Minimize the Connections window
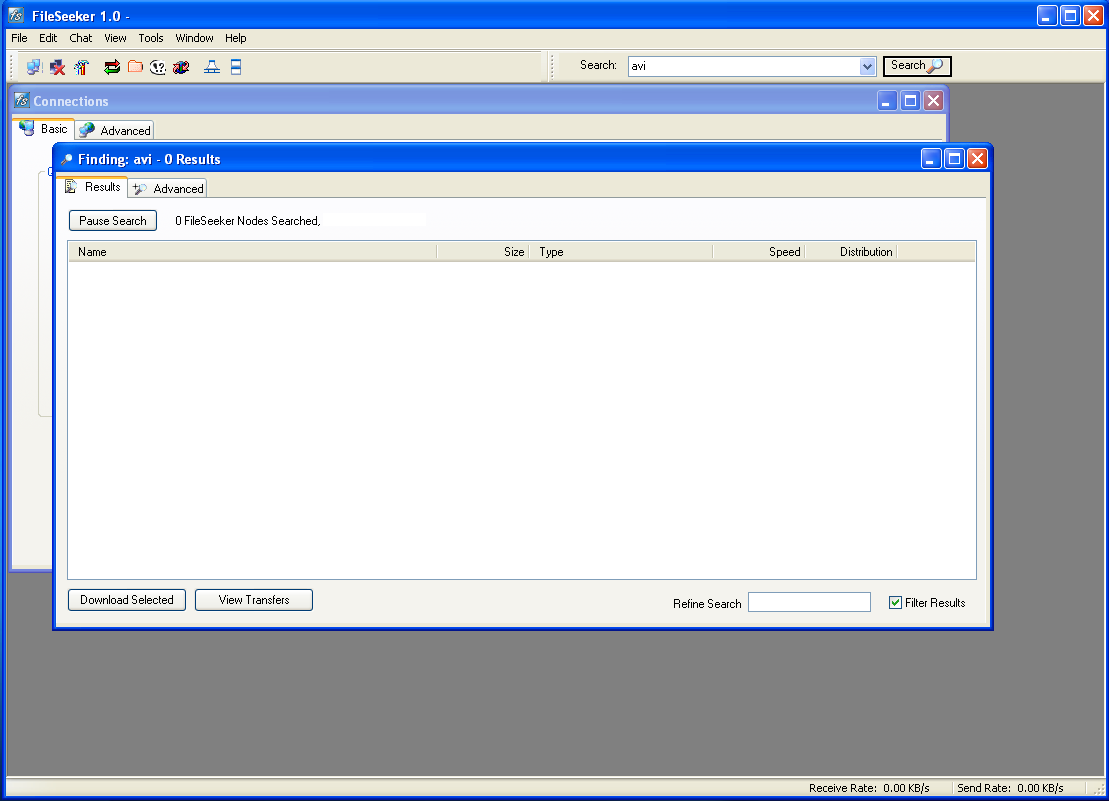Image resolution: width=1109 pixels, height=801 pixels. (x=887, y=101)
